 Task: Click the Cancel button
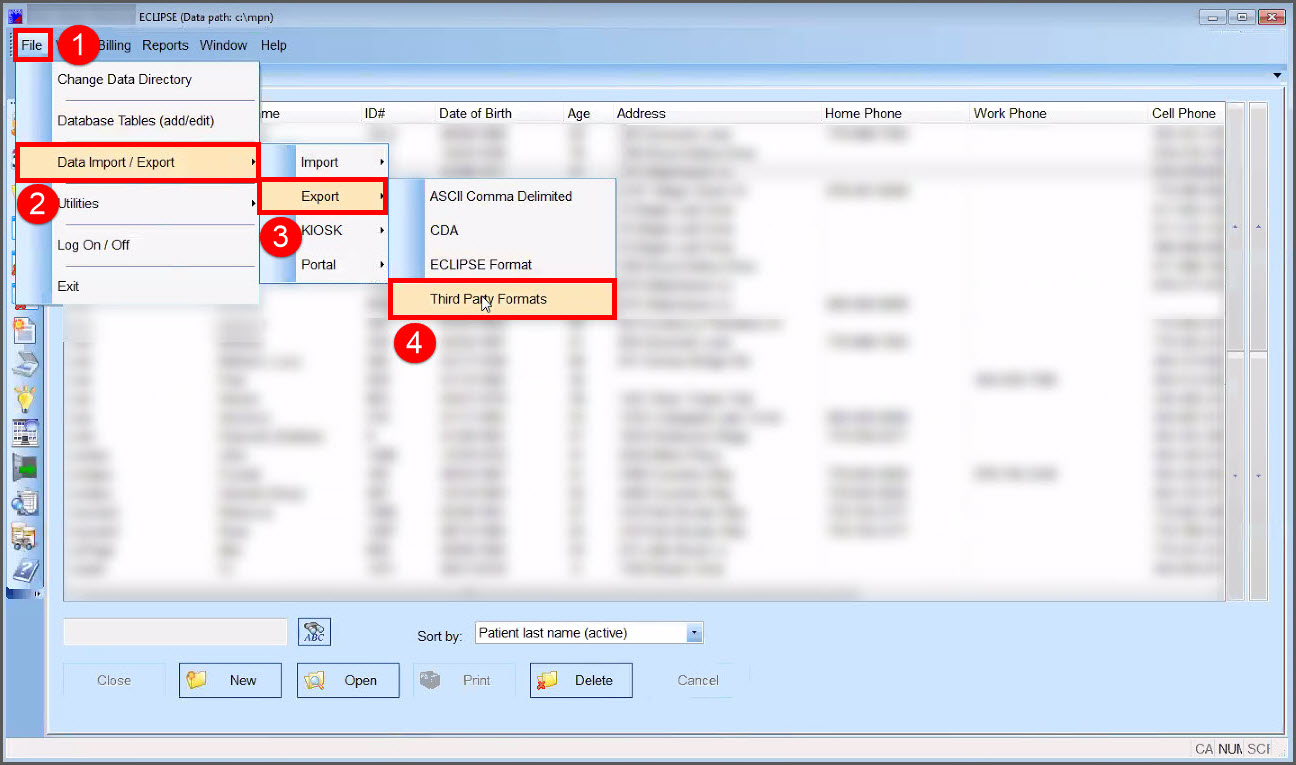(698, 680)
